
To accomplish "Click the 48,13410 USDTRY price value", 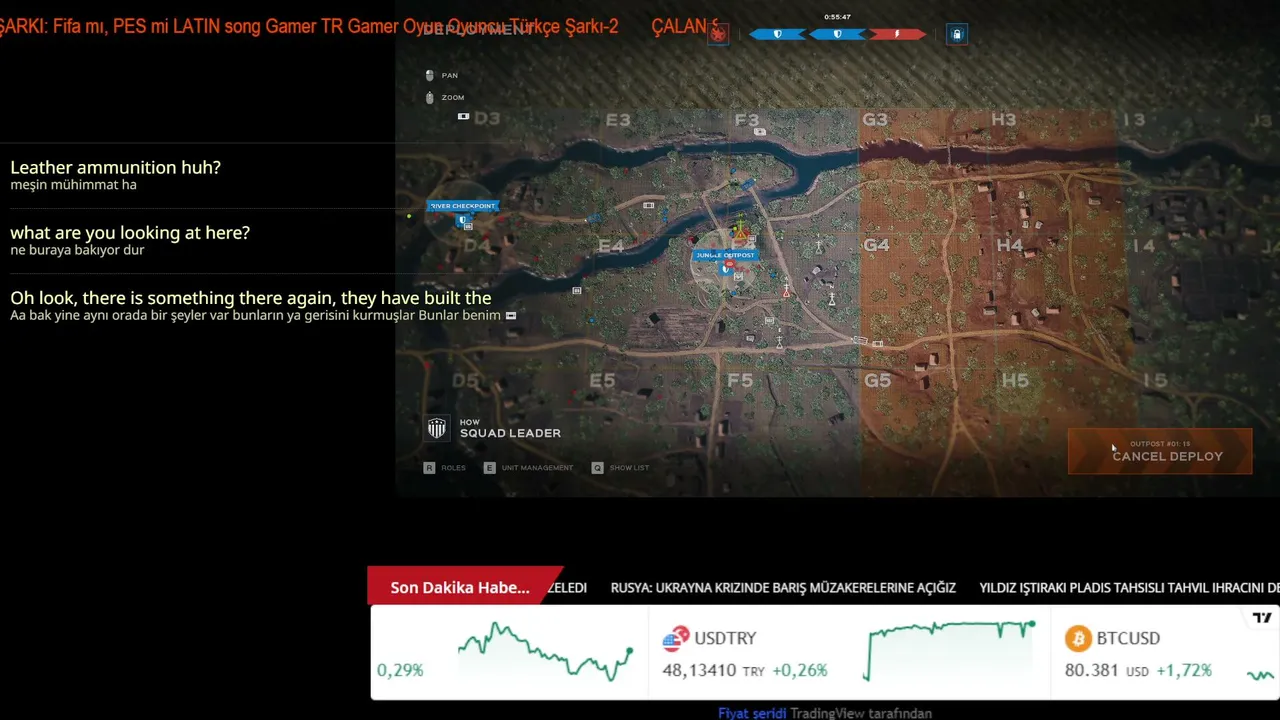I will coord(699,670).
